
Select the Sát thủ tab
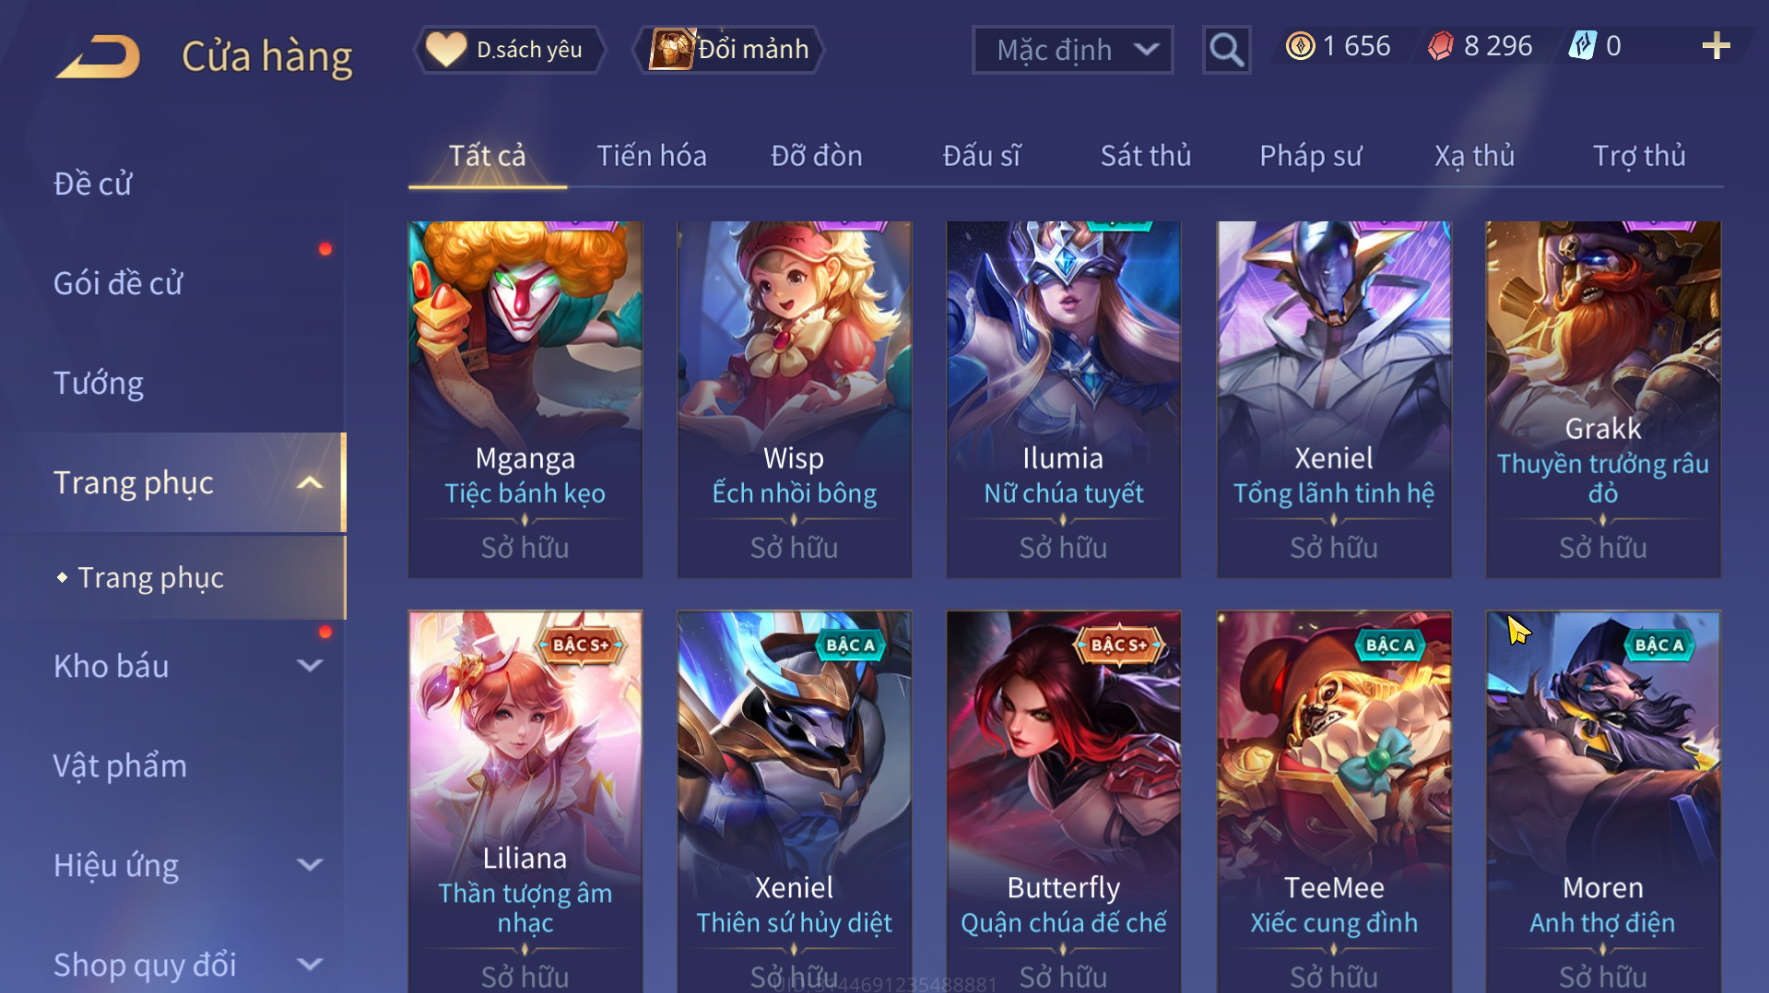pyautogui.click(x=1145, y=156)
